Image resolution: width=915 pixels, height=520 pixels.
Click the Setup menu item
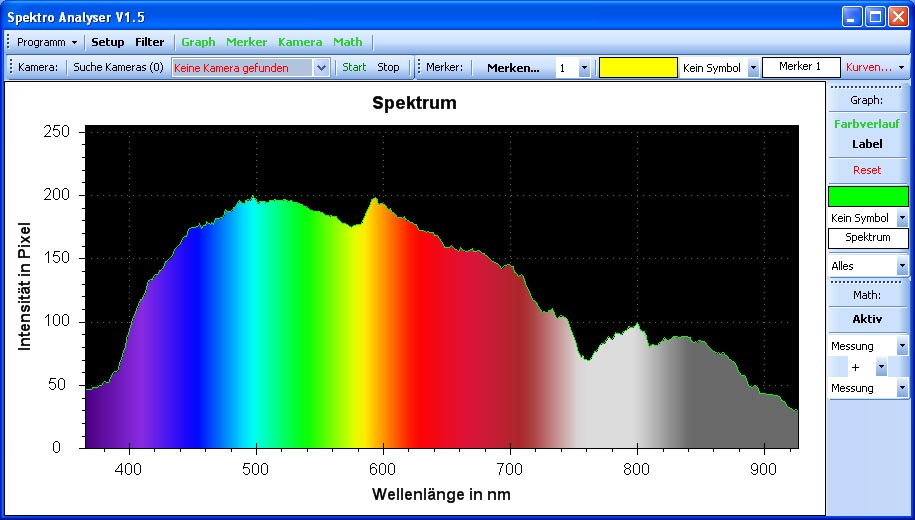[108, 42]
